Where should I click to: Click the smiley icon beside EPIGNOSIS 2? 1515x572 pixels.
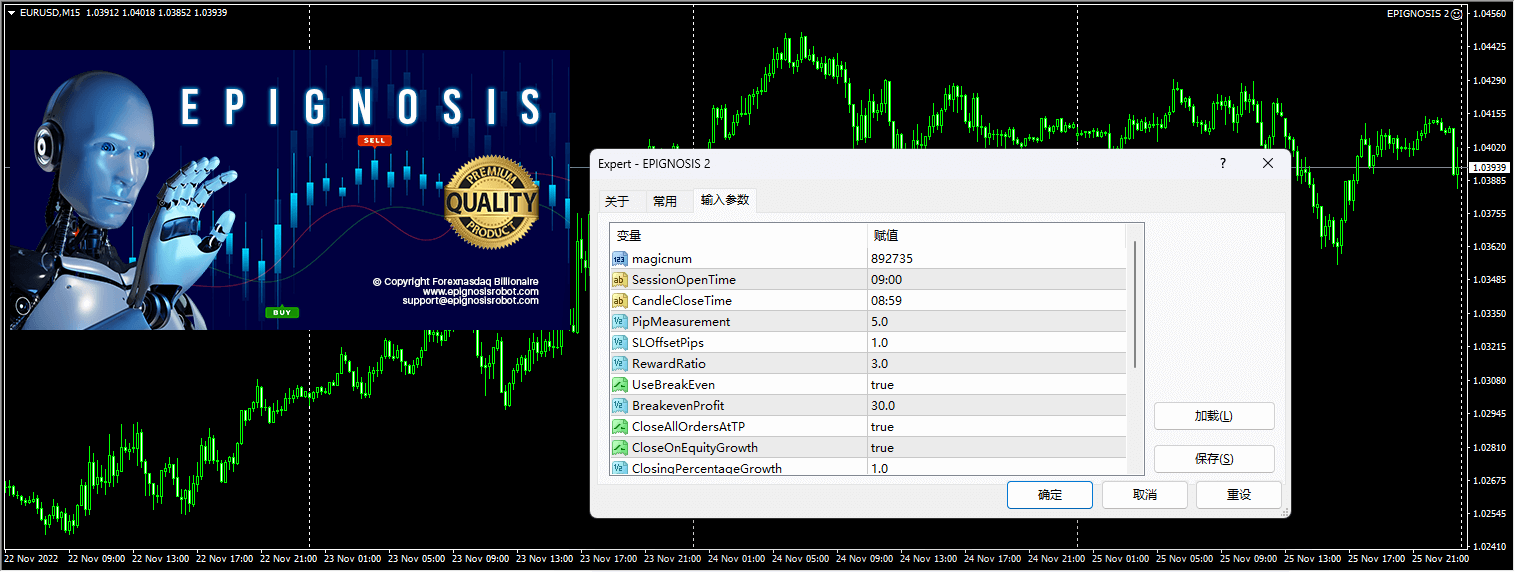1457,13
